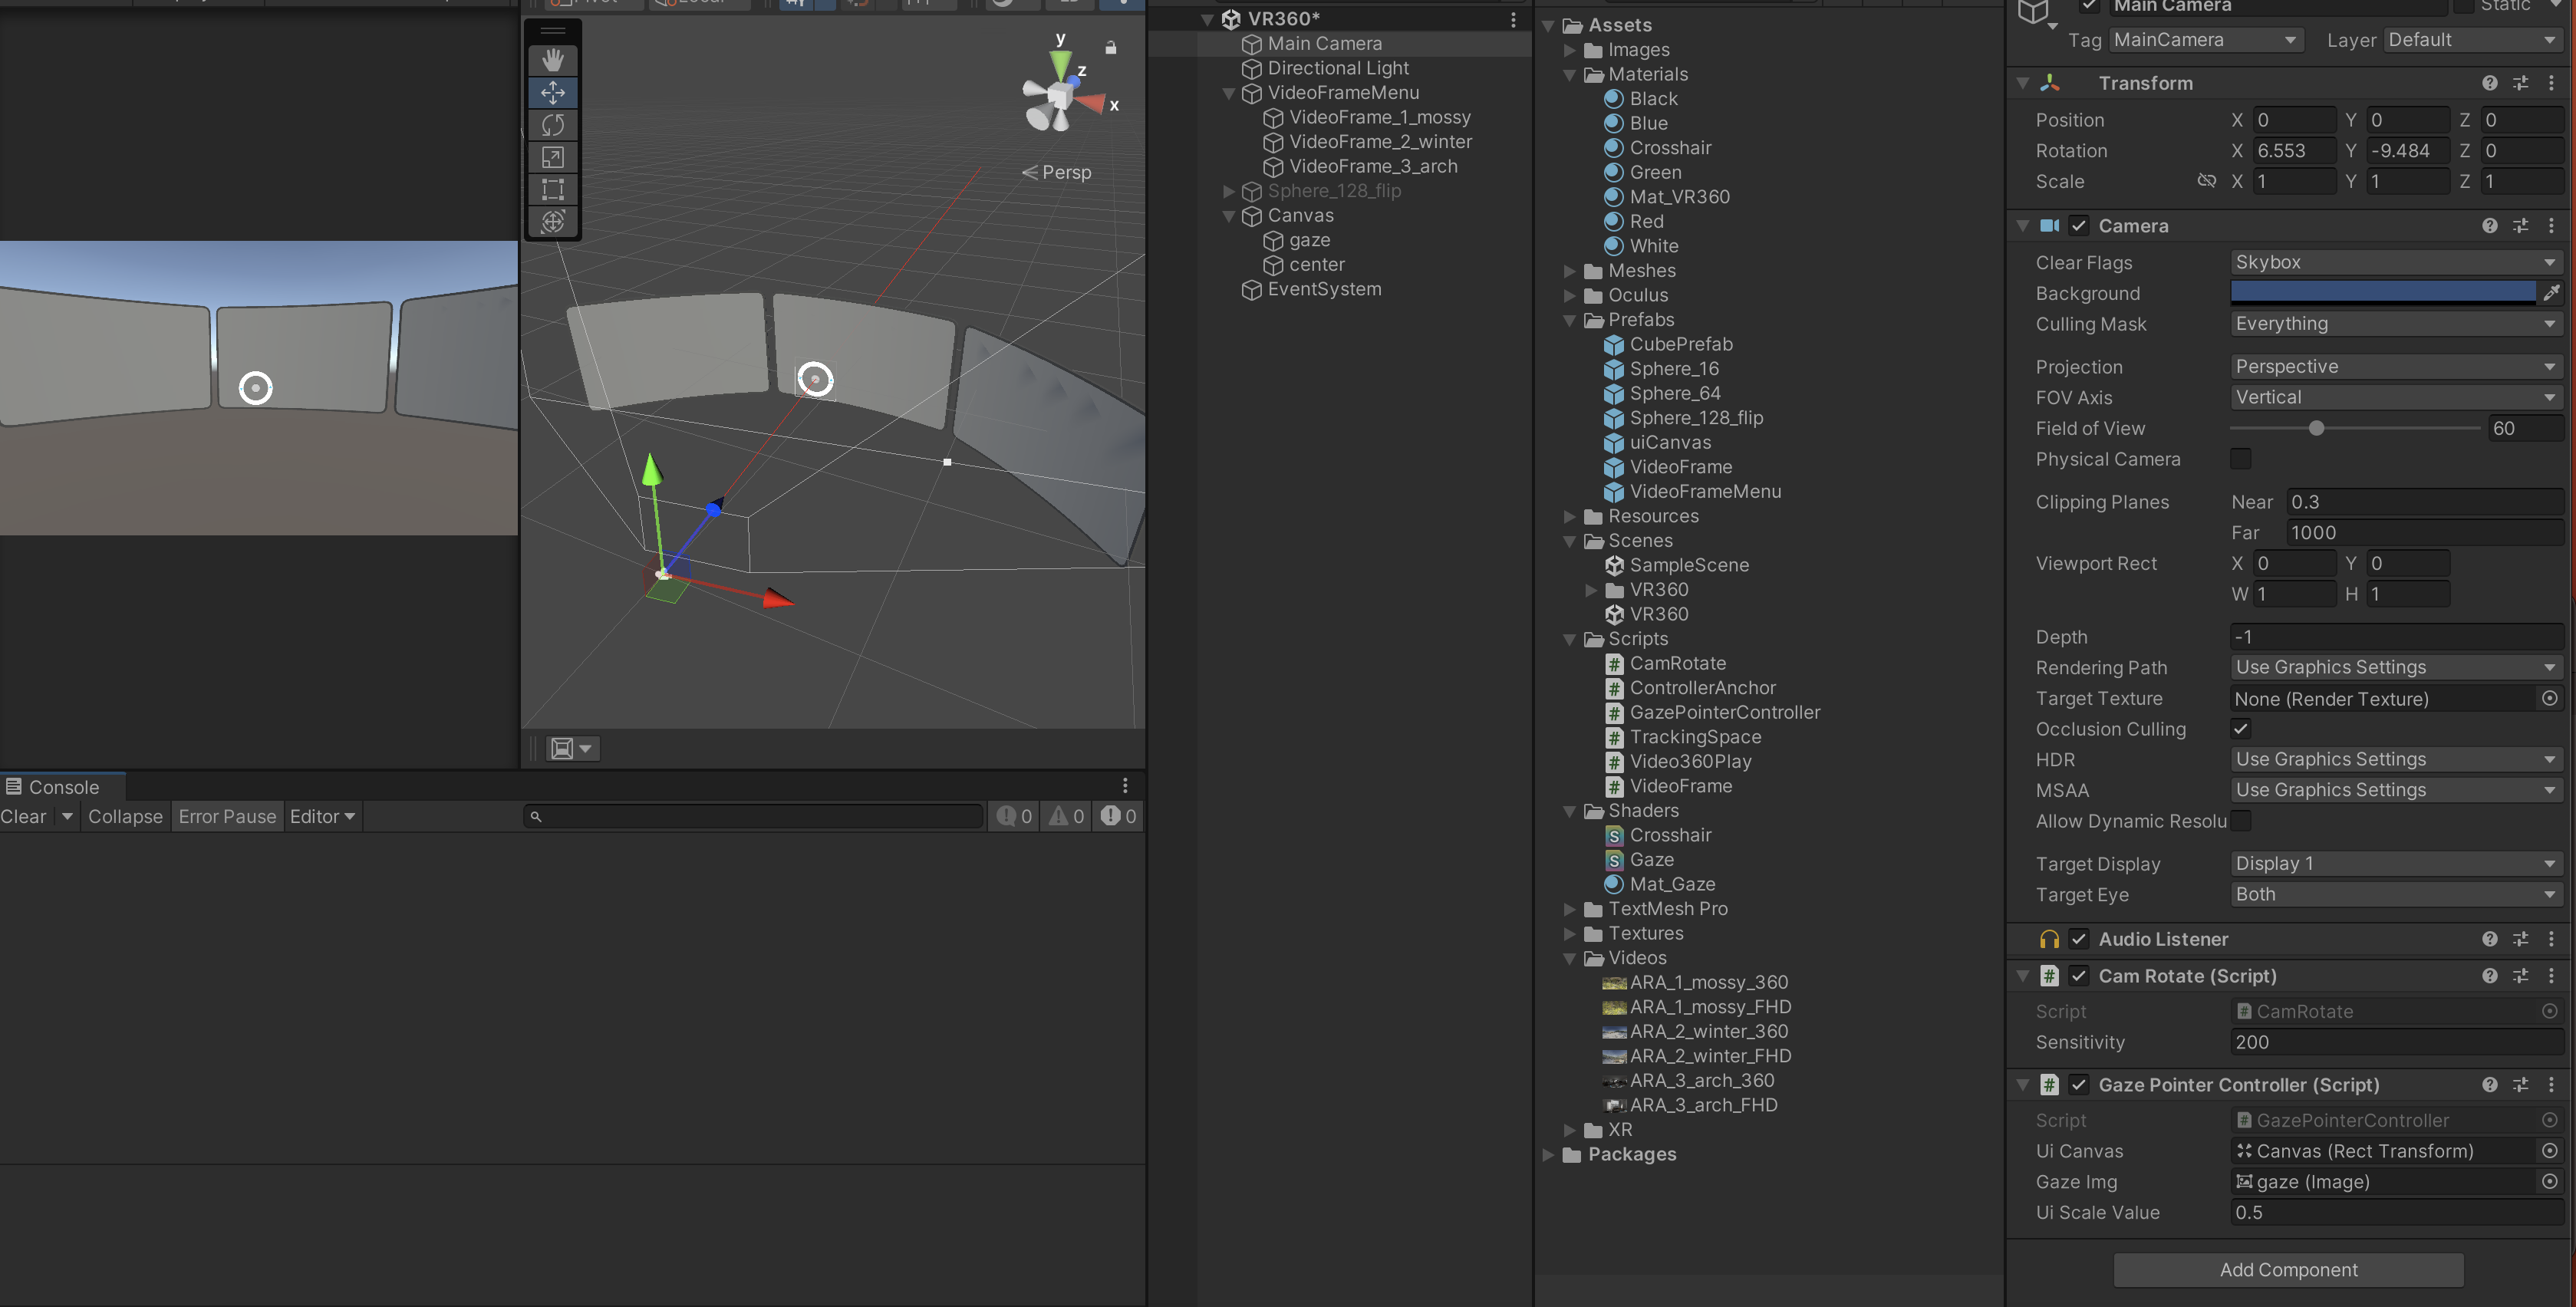Toggle the Error Pause button

(x=227, y=816)
